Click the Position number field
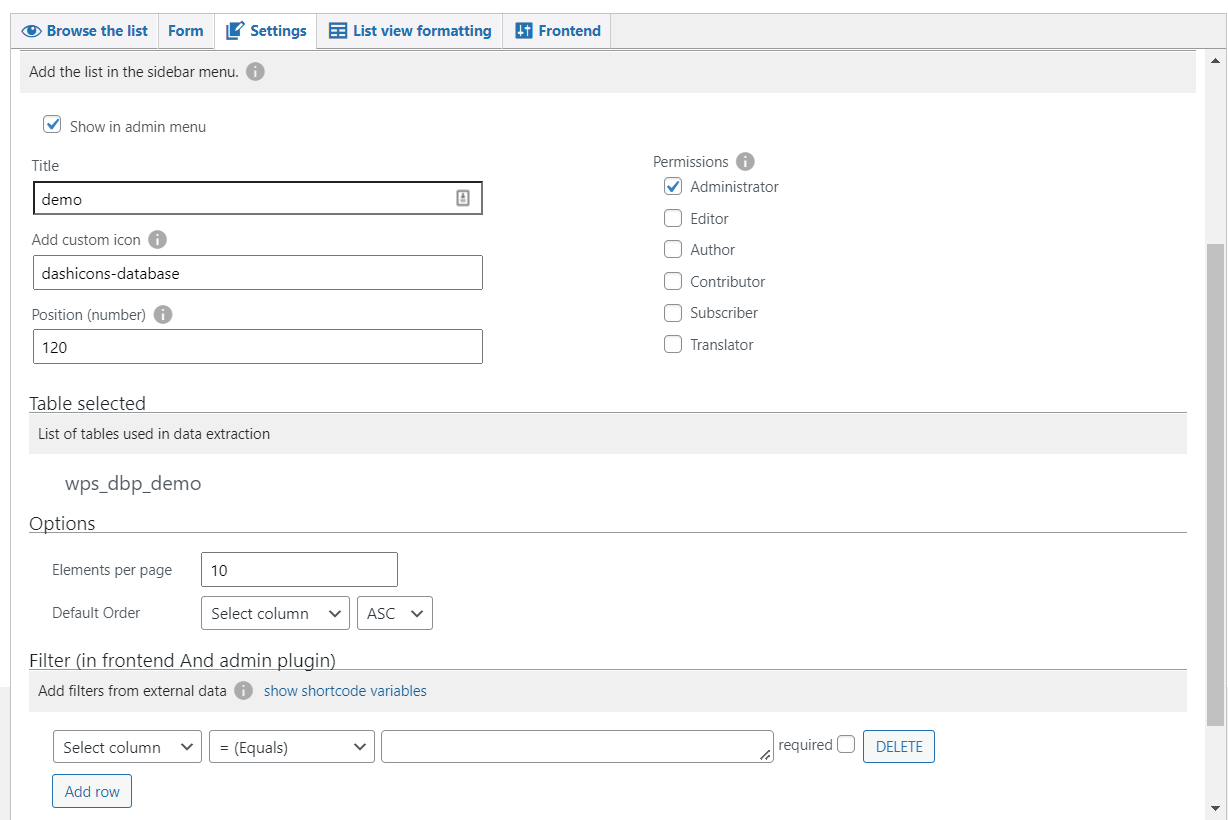Image resolution: width=1228 pixels, height=820 pixels. pos(257,347)
